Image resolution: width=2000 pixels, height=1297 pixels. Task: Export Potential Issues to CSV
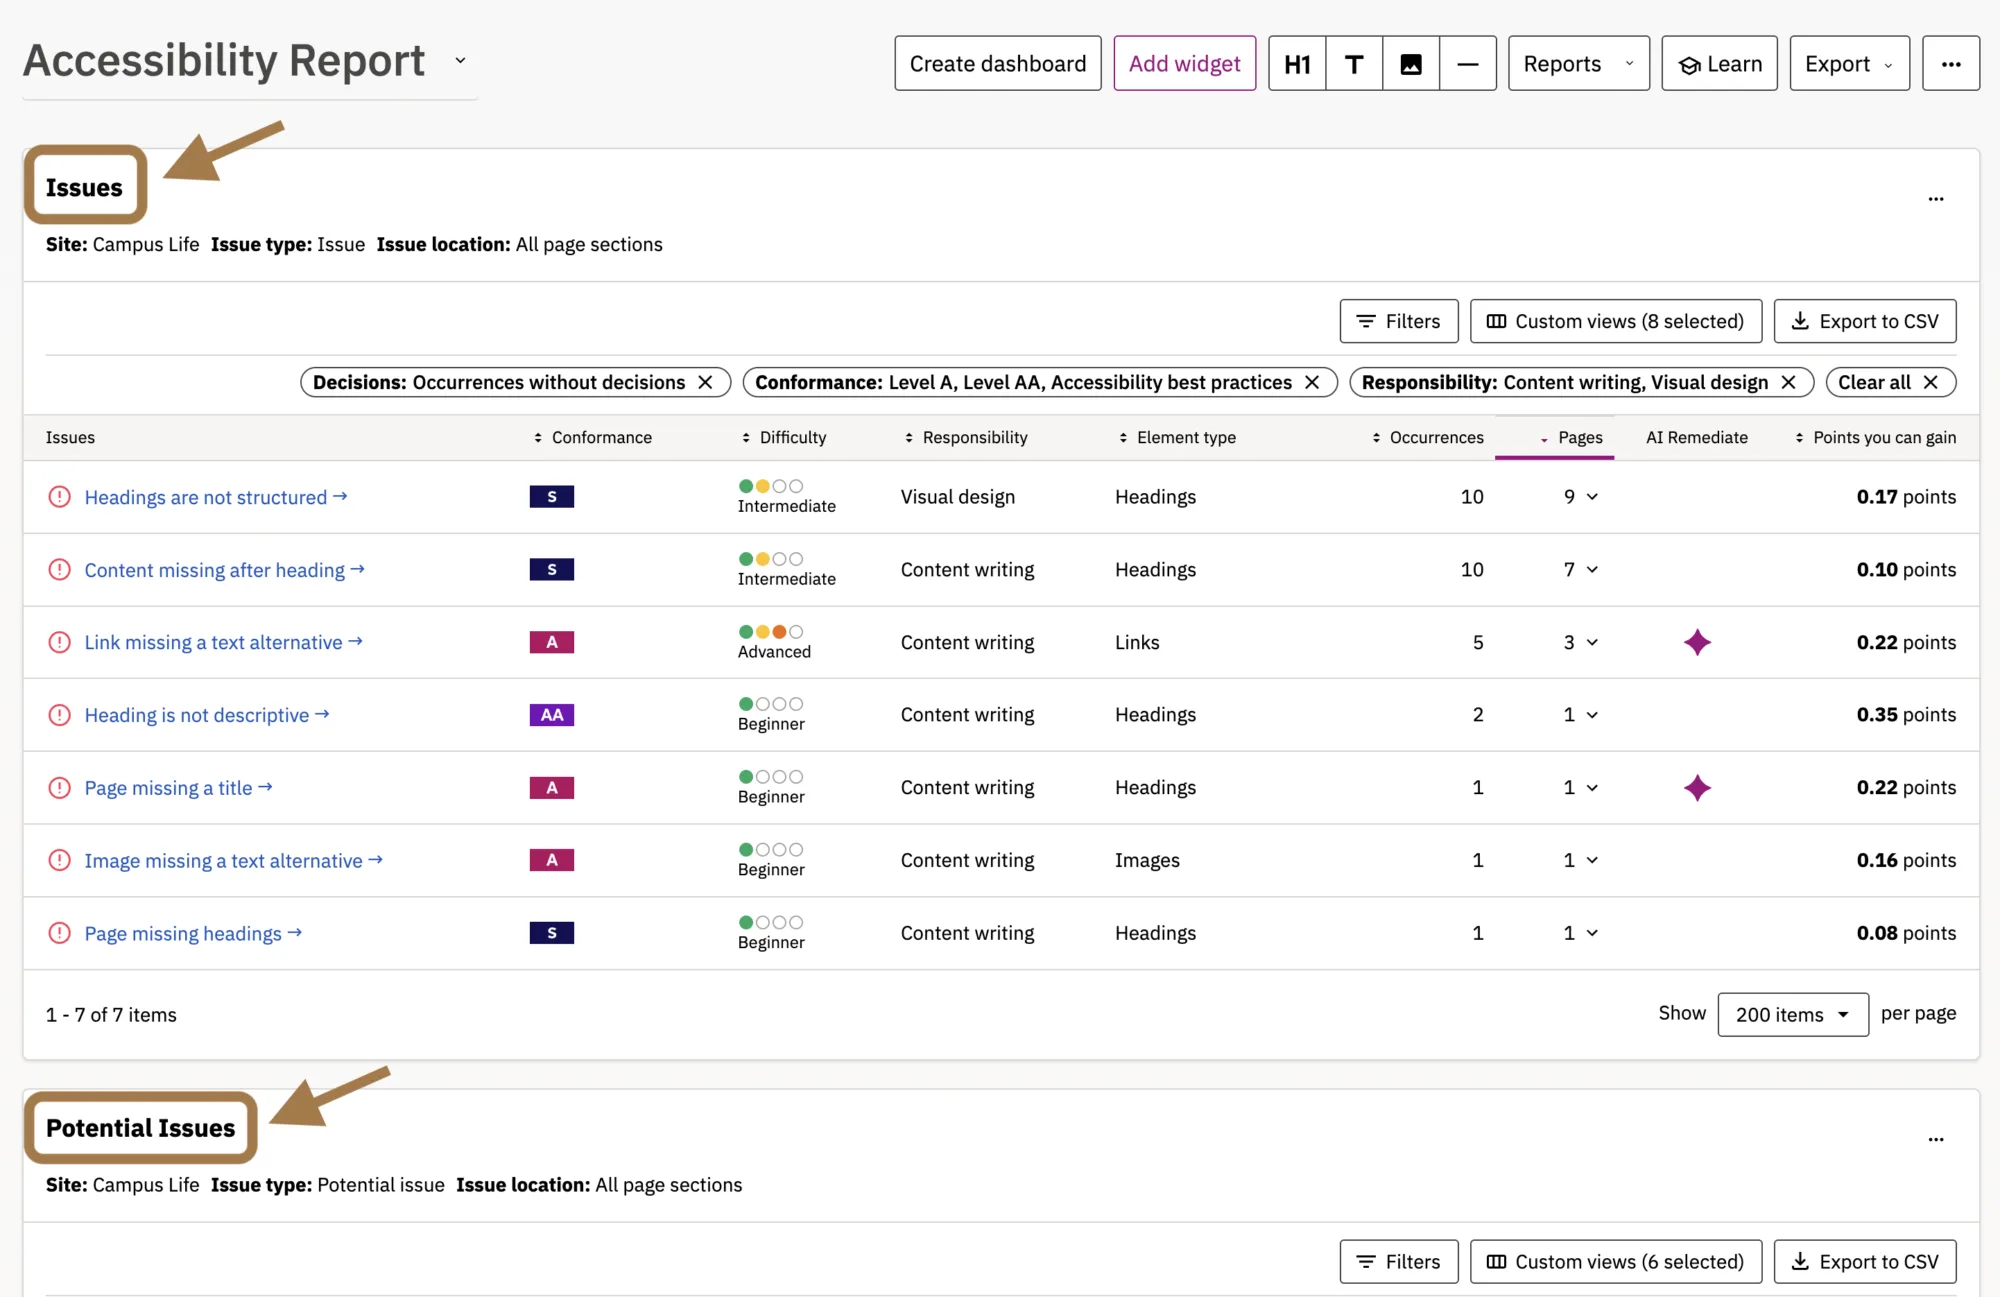(1865, 1262)
